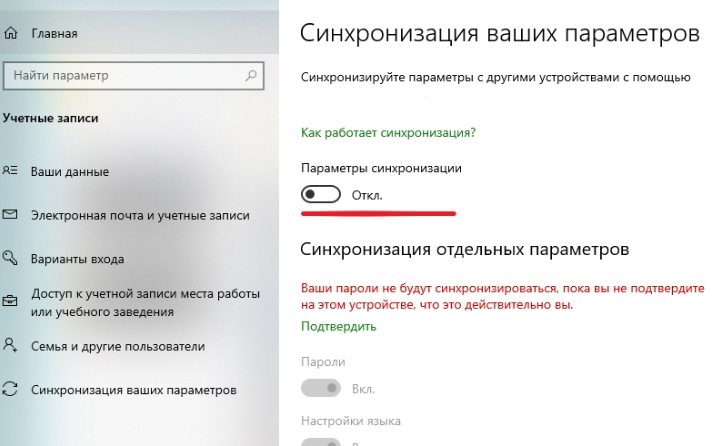Select Семья и другие пользователи
This screenshot has height=446, width=728.
[x=118, y=346]
